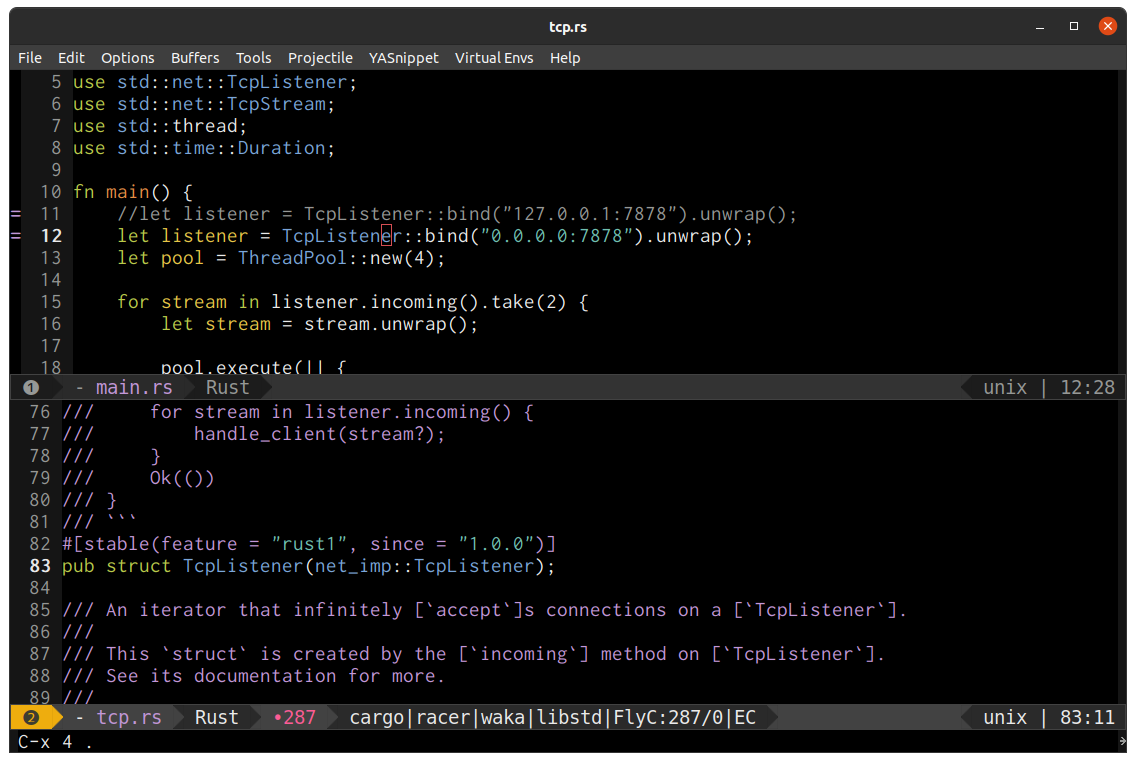
Task: Click line number 83 in the tcp.rs gutter
Action: [x=41, y=566]
